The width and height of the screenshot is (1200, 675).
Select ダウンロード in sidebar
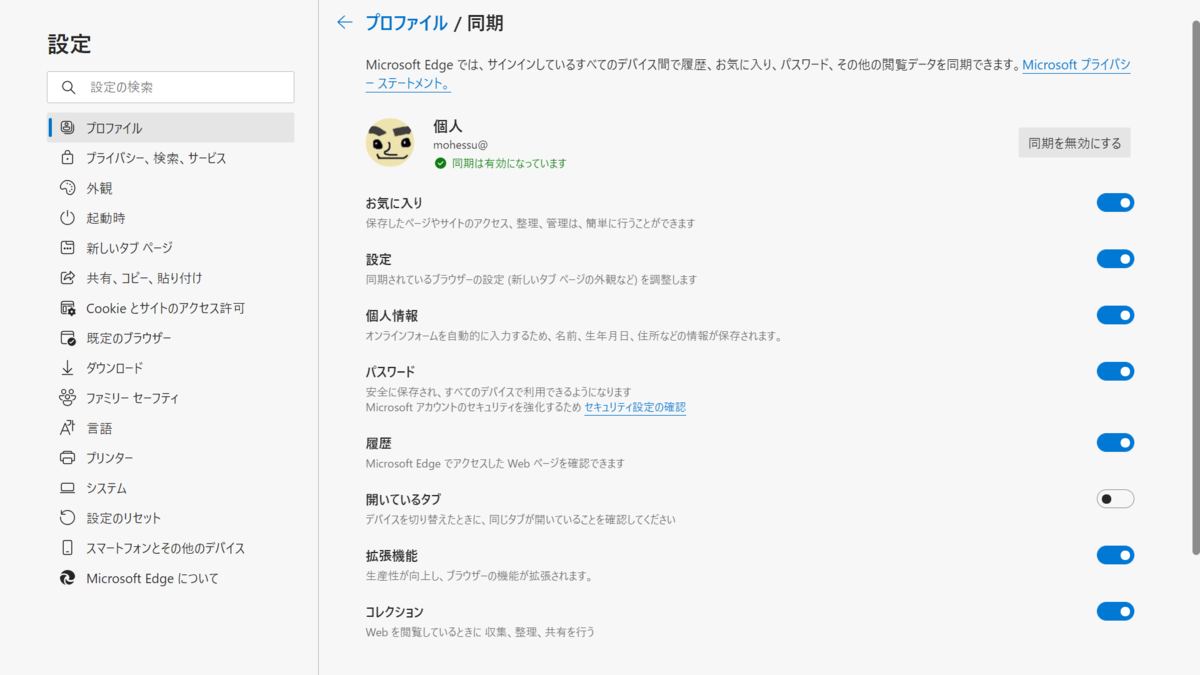pos(171,368)
